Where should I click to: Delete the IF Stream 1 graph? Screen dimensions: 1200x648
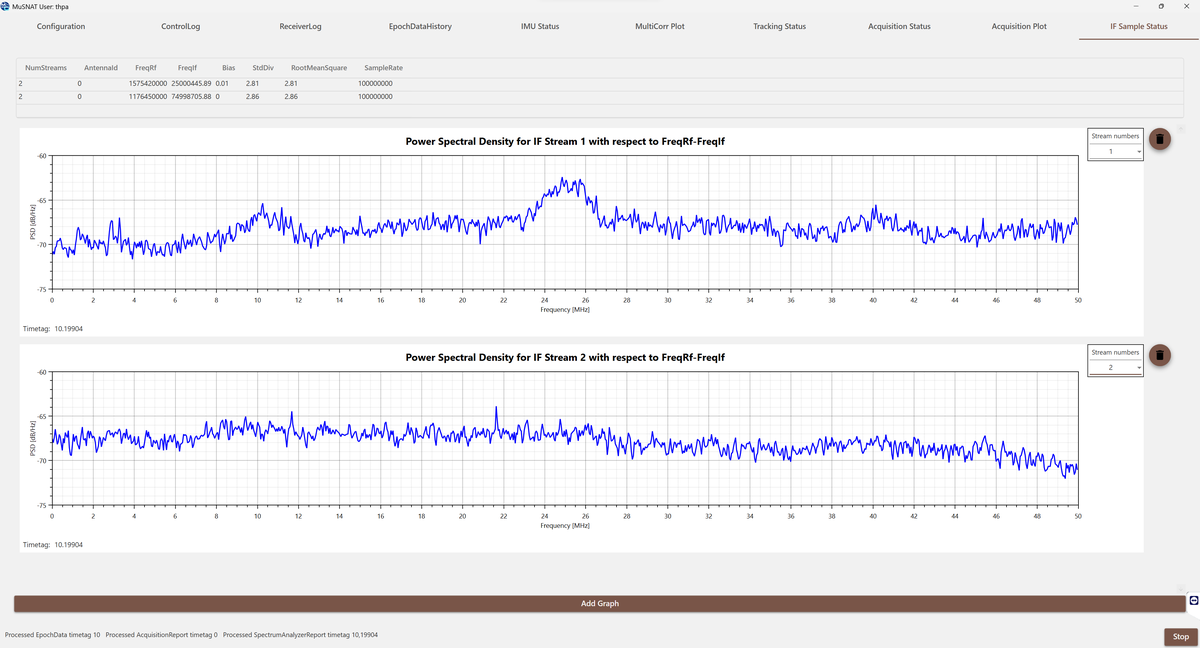pos(1159,139)
